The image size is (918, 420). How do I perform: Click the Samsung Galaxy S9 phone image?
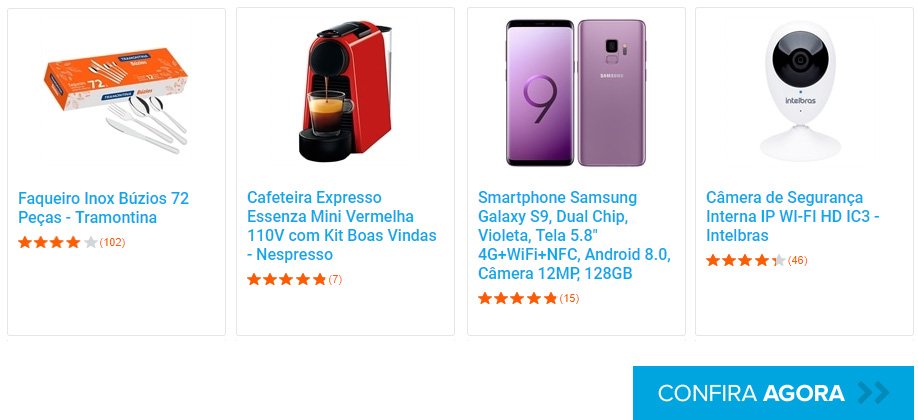(x=576, y=93)
